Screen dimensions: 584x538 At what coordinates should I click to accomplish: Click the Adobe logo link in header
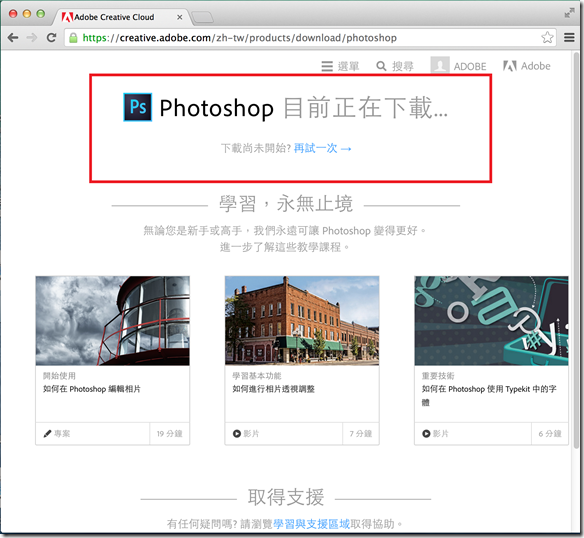point(526,66)
